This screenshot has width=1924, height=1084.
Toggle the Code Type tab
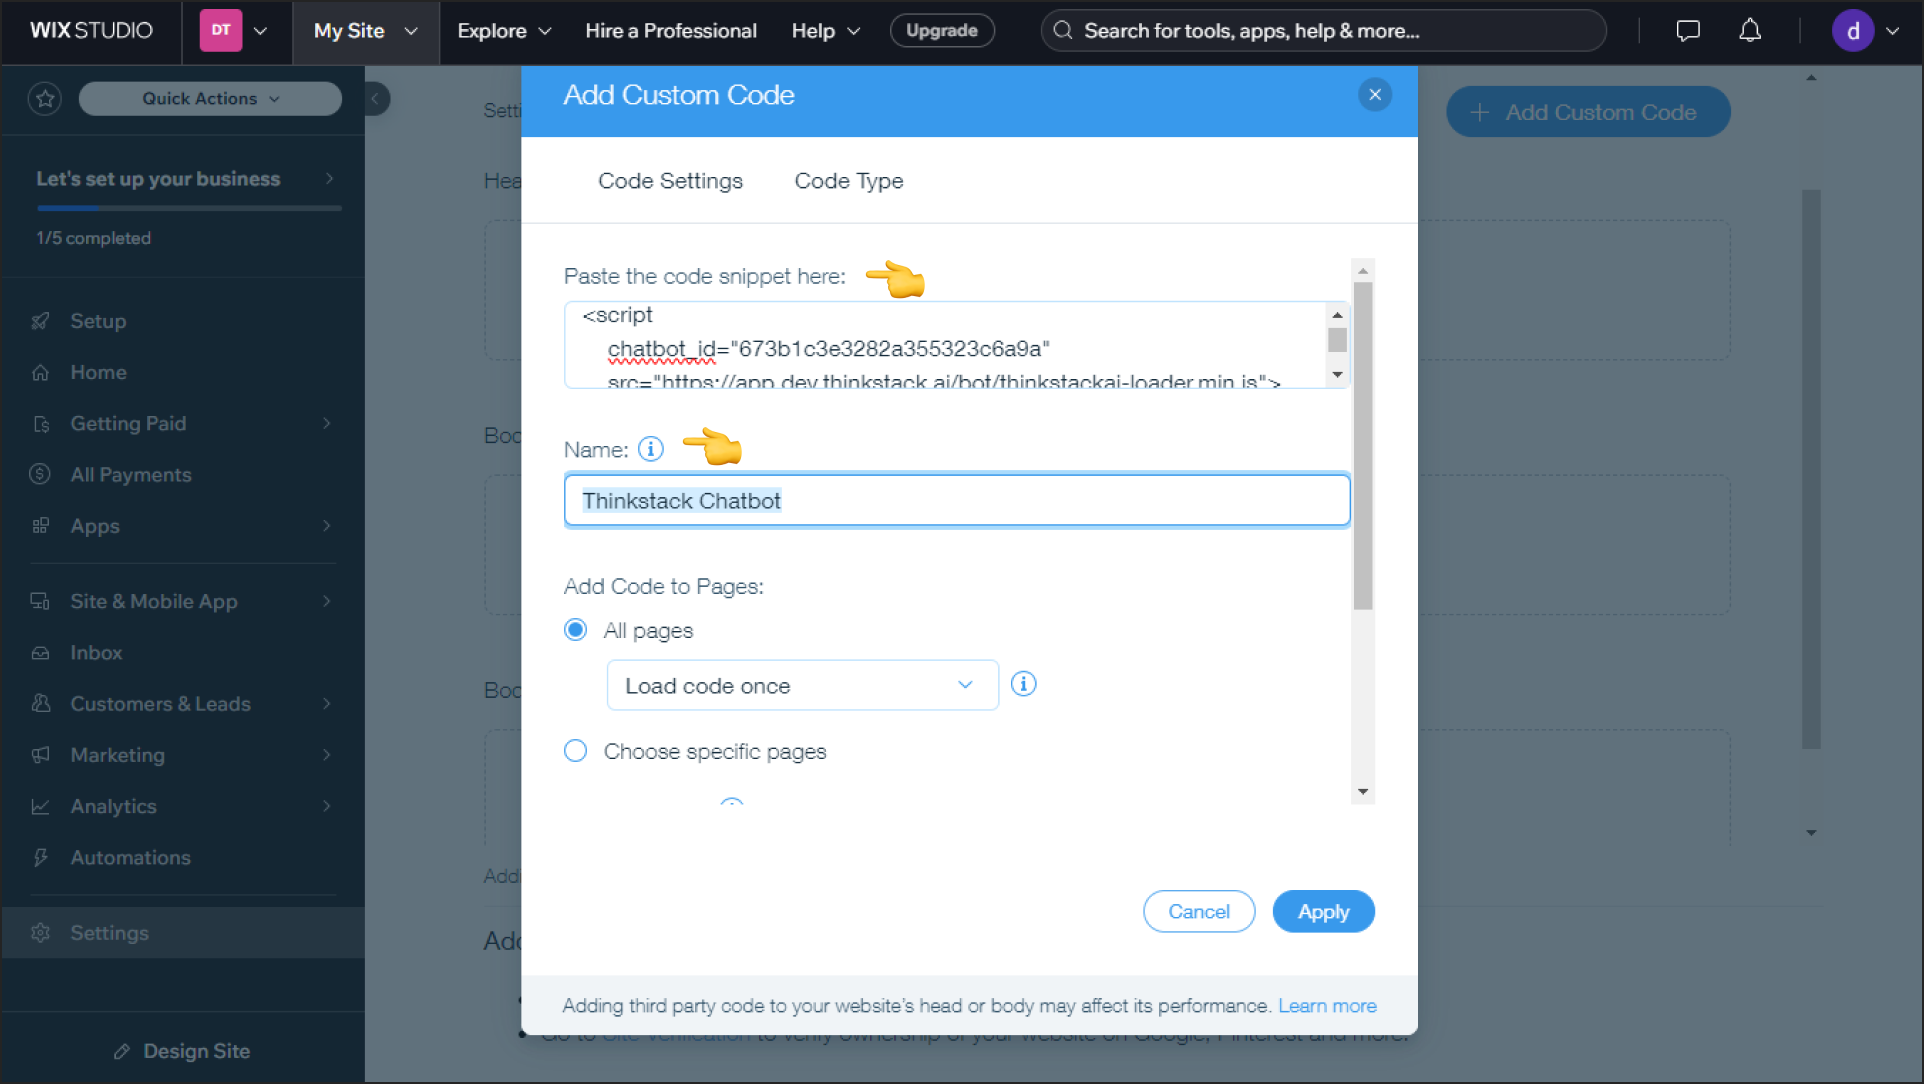pyautogui.click(x=848, y=181)
